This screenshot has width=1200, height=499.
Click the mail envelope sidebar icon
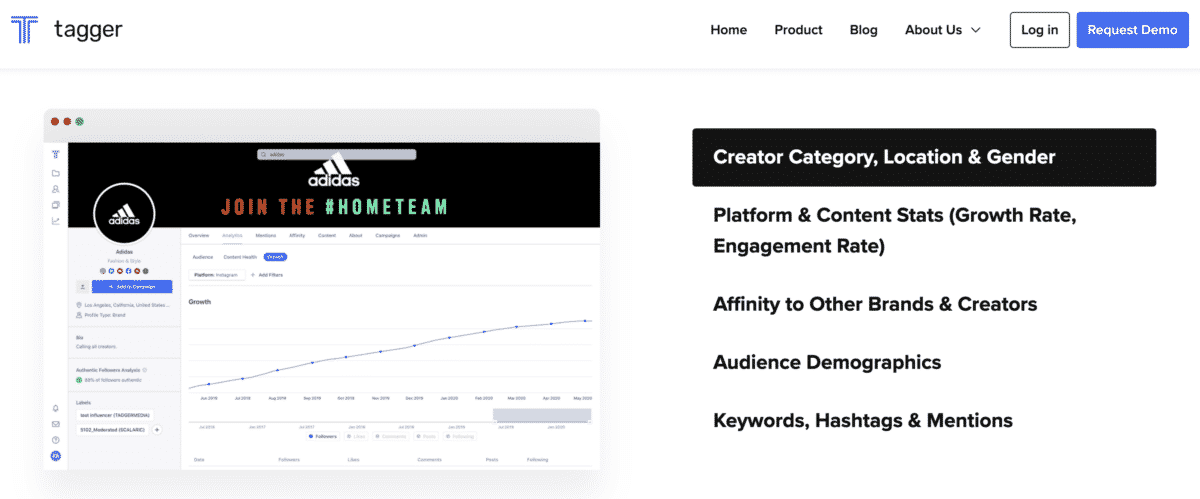56,424
